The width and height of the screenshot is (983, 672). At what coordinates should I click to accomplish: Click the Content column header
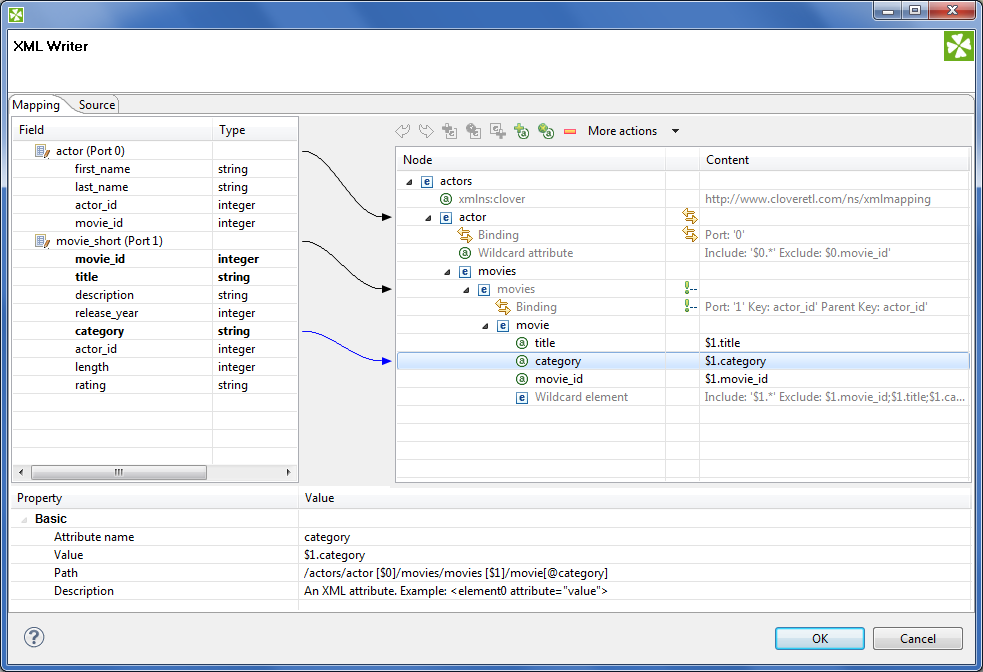pyautogui.click(x=834, y=160)
